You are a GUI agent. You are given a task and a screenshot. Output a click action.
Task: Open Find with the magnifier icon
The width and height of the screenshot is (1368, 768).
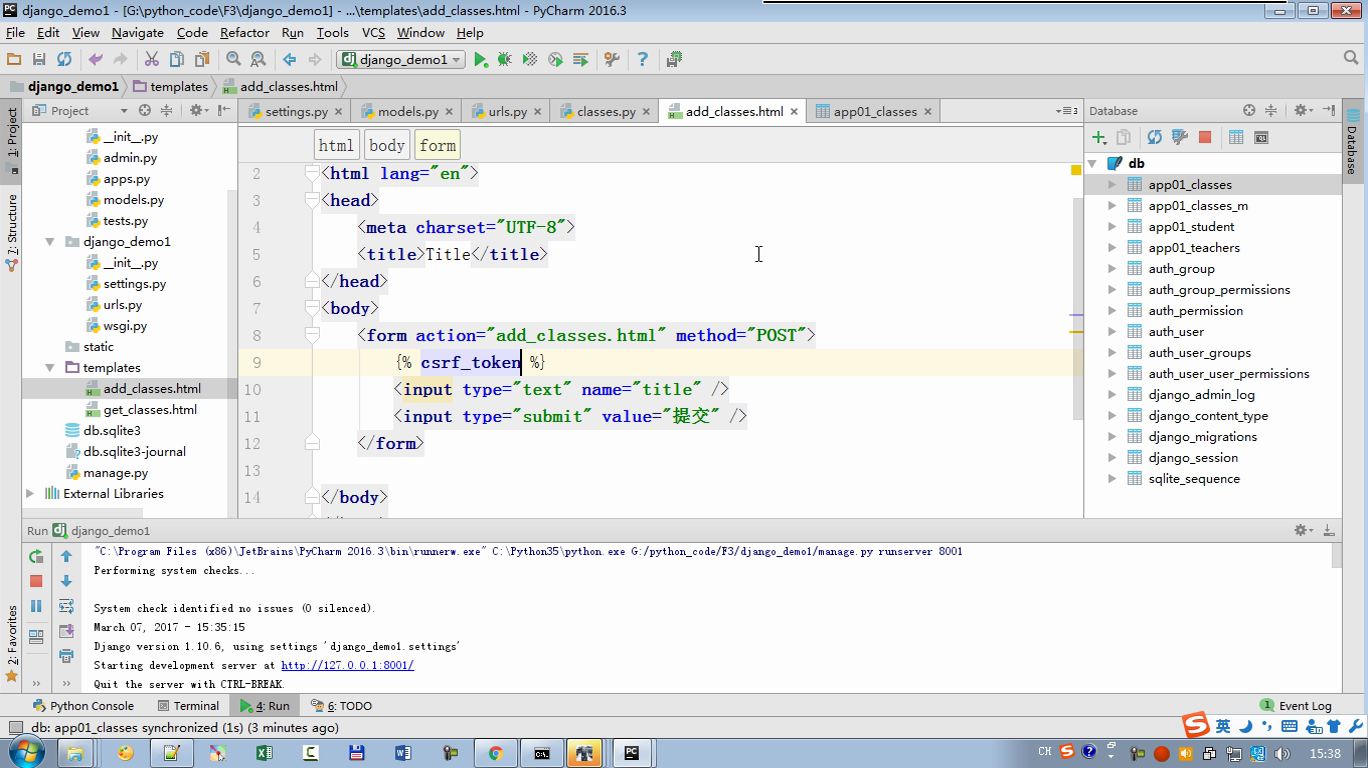[233, 60]
